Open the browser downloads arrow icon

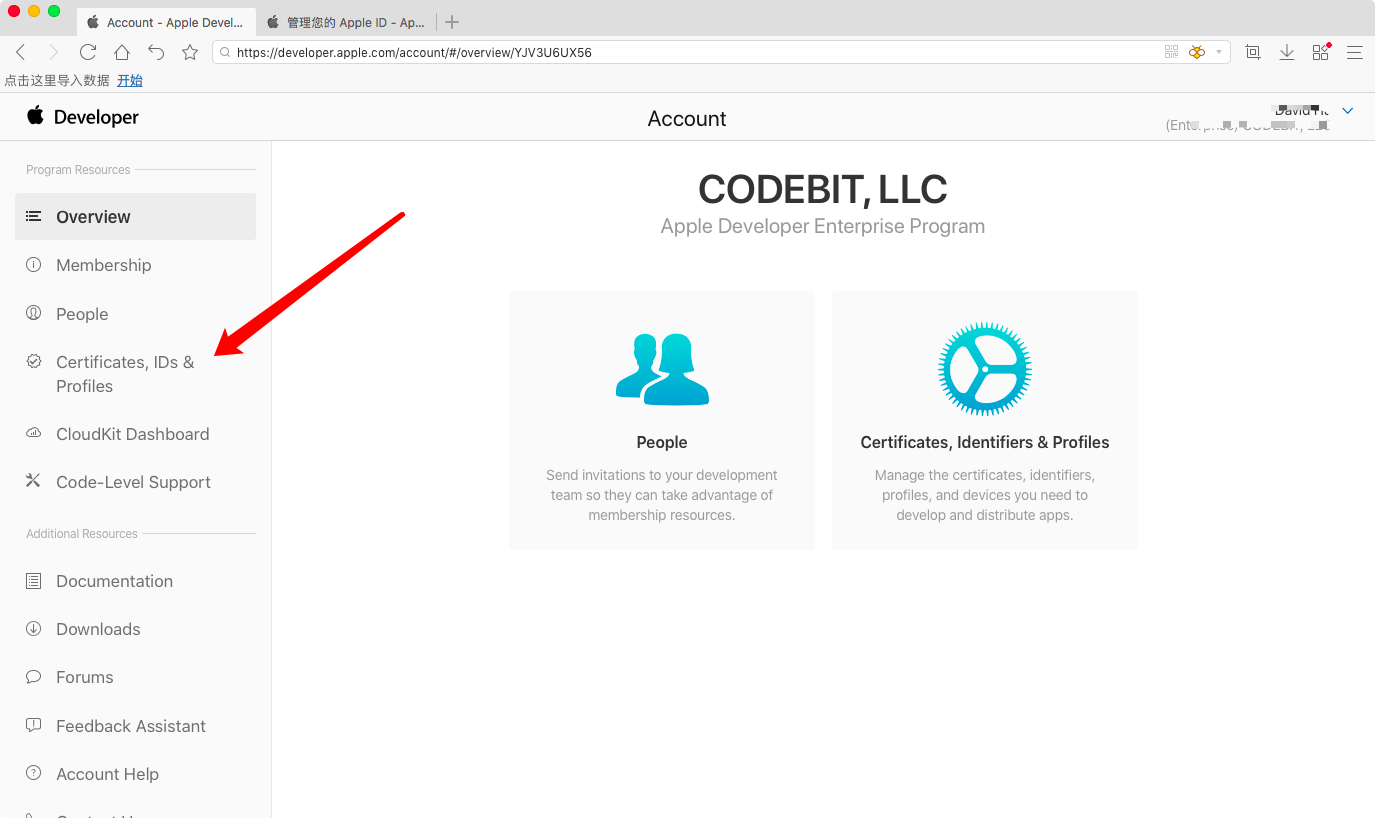pos(1287,52)
